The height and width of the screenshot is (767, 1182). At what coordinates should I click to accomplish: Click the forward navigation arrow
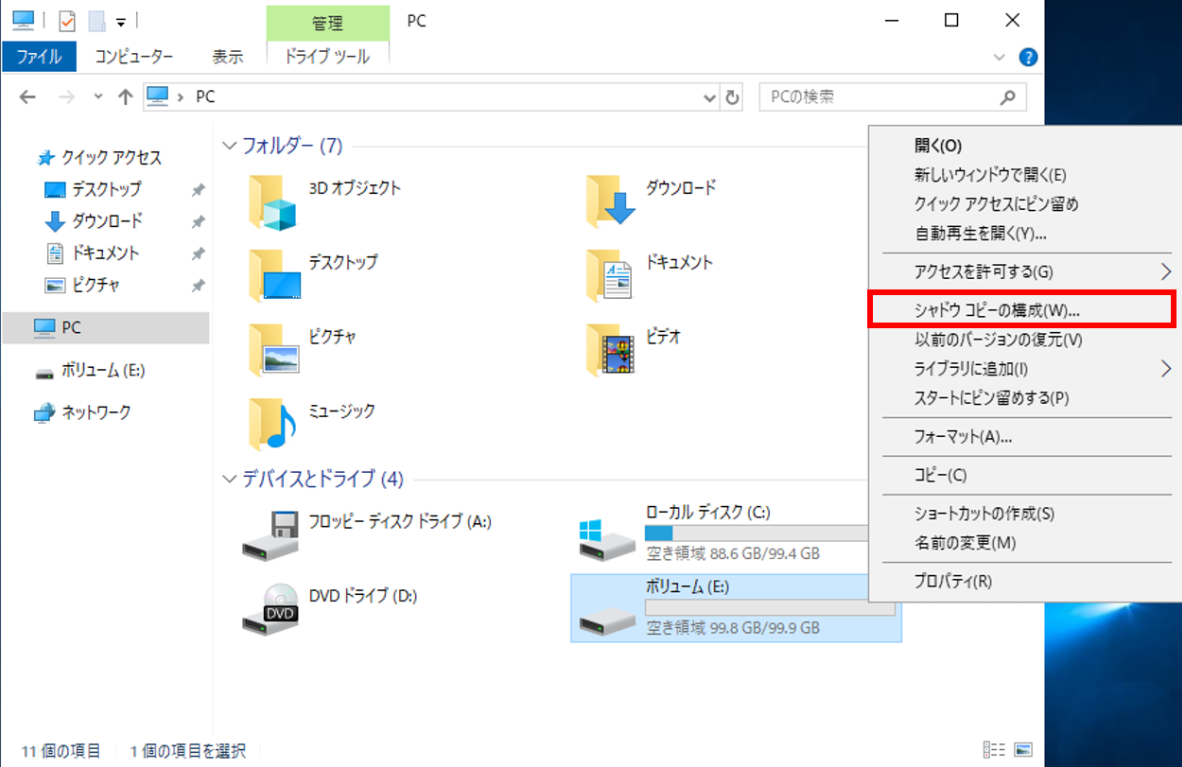66,97
